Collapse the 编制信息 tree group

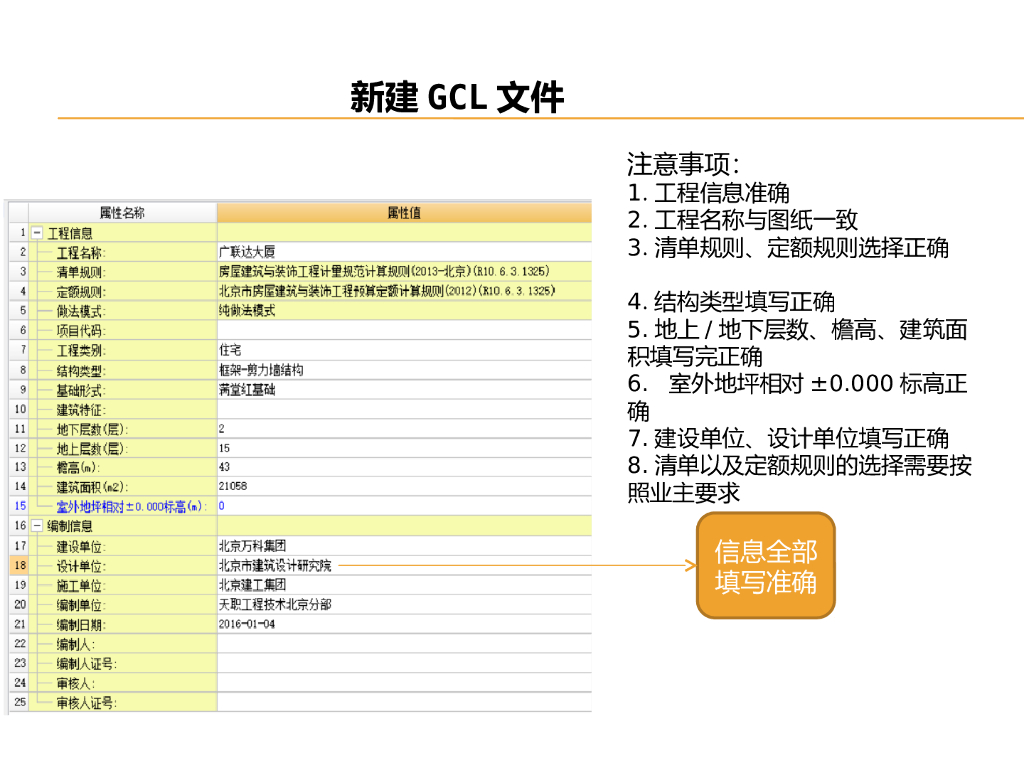(x=37, y=525)
